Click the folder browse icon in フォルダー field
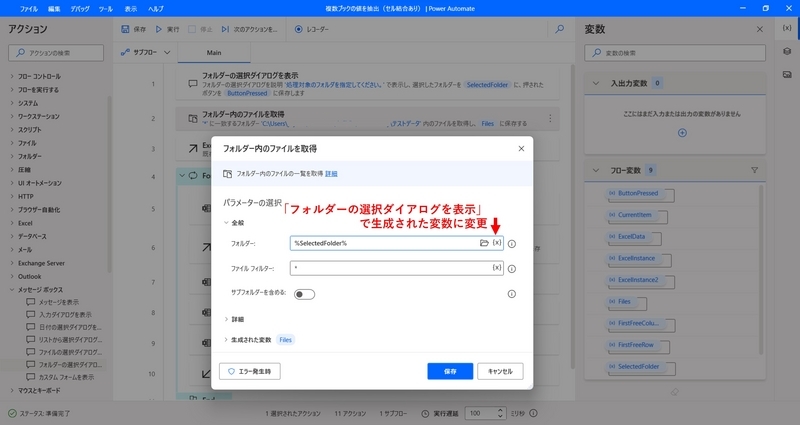Viewport: 800px width, 425px height. click(x=484, y=243)
